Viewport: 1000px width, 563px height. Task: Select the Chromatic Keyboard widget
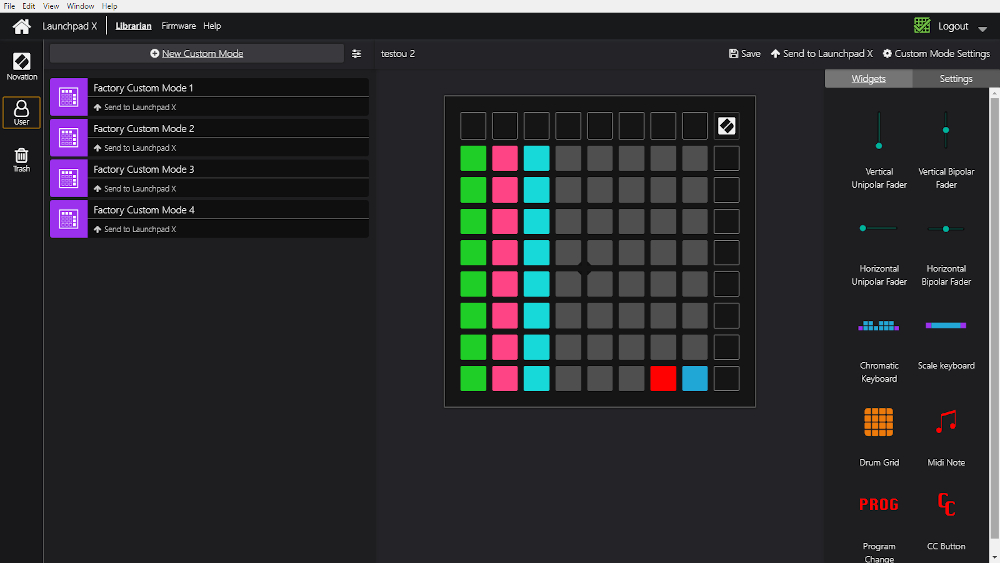click(x=879, y=351)
